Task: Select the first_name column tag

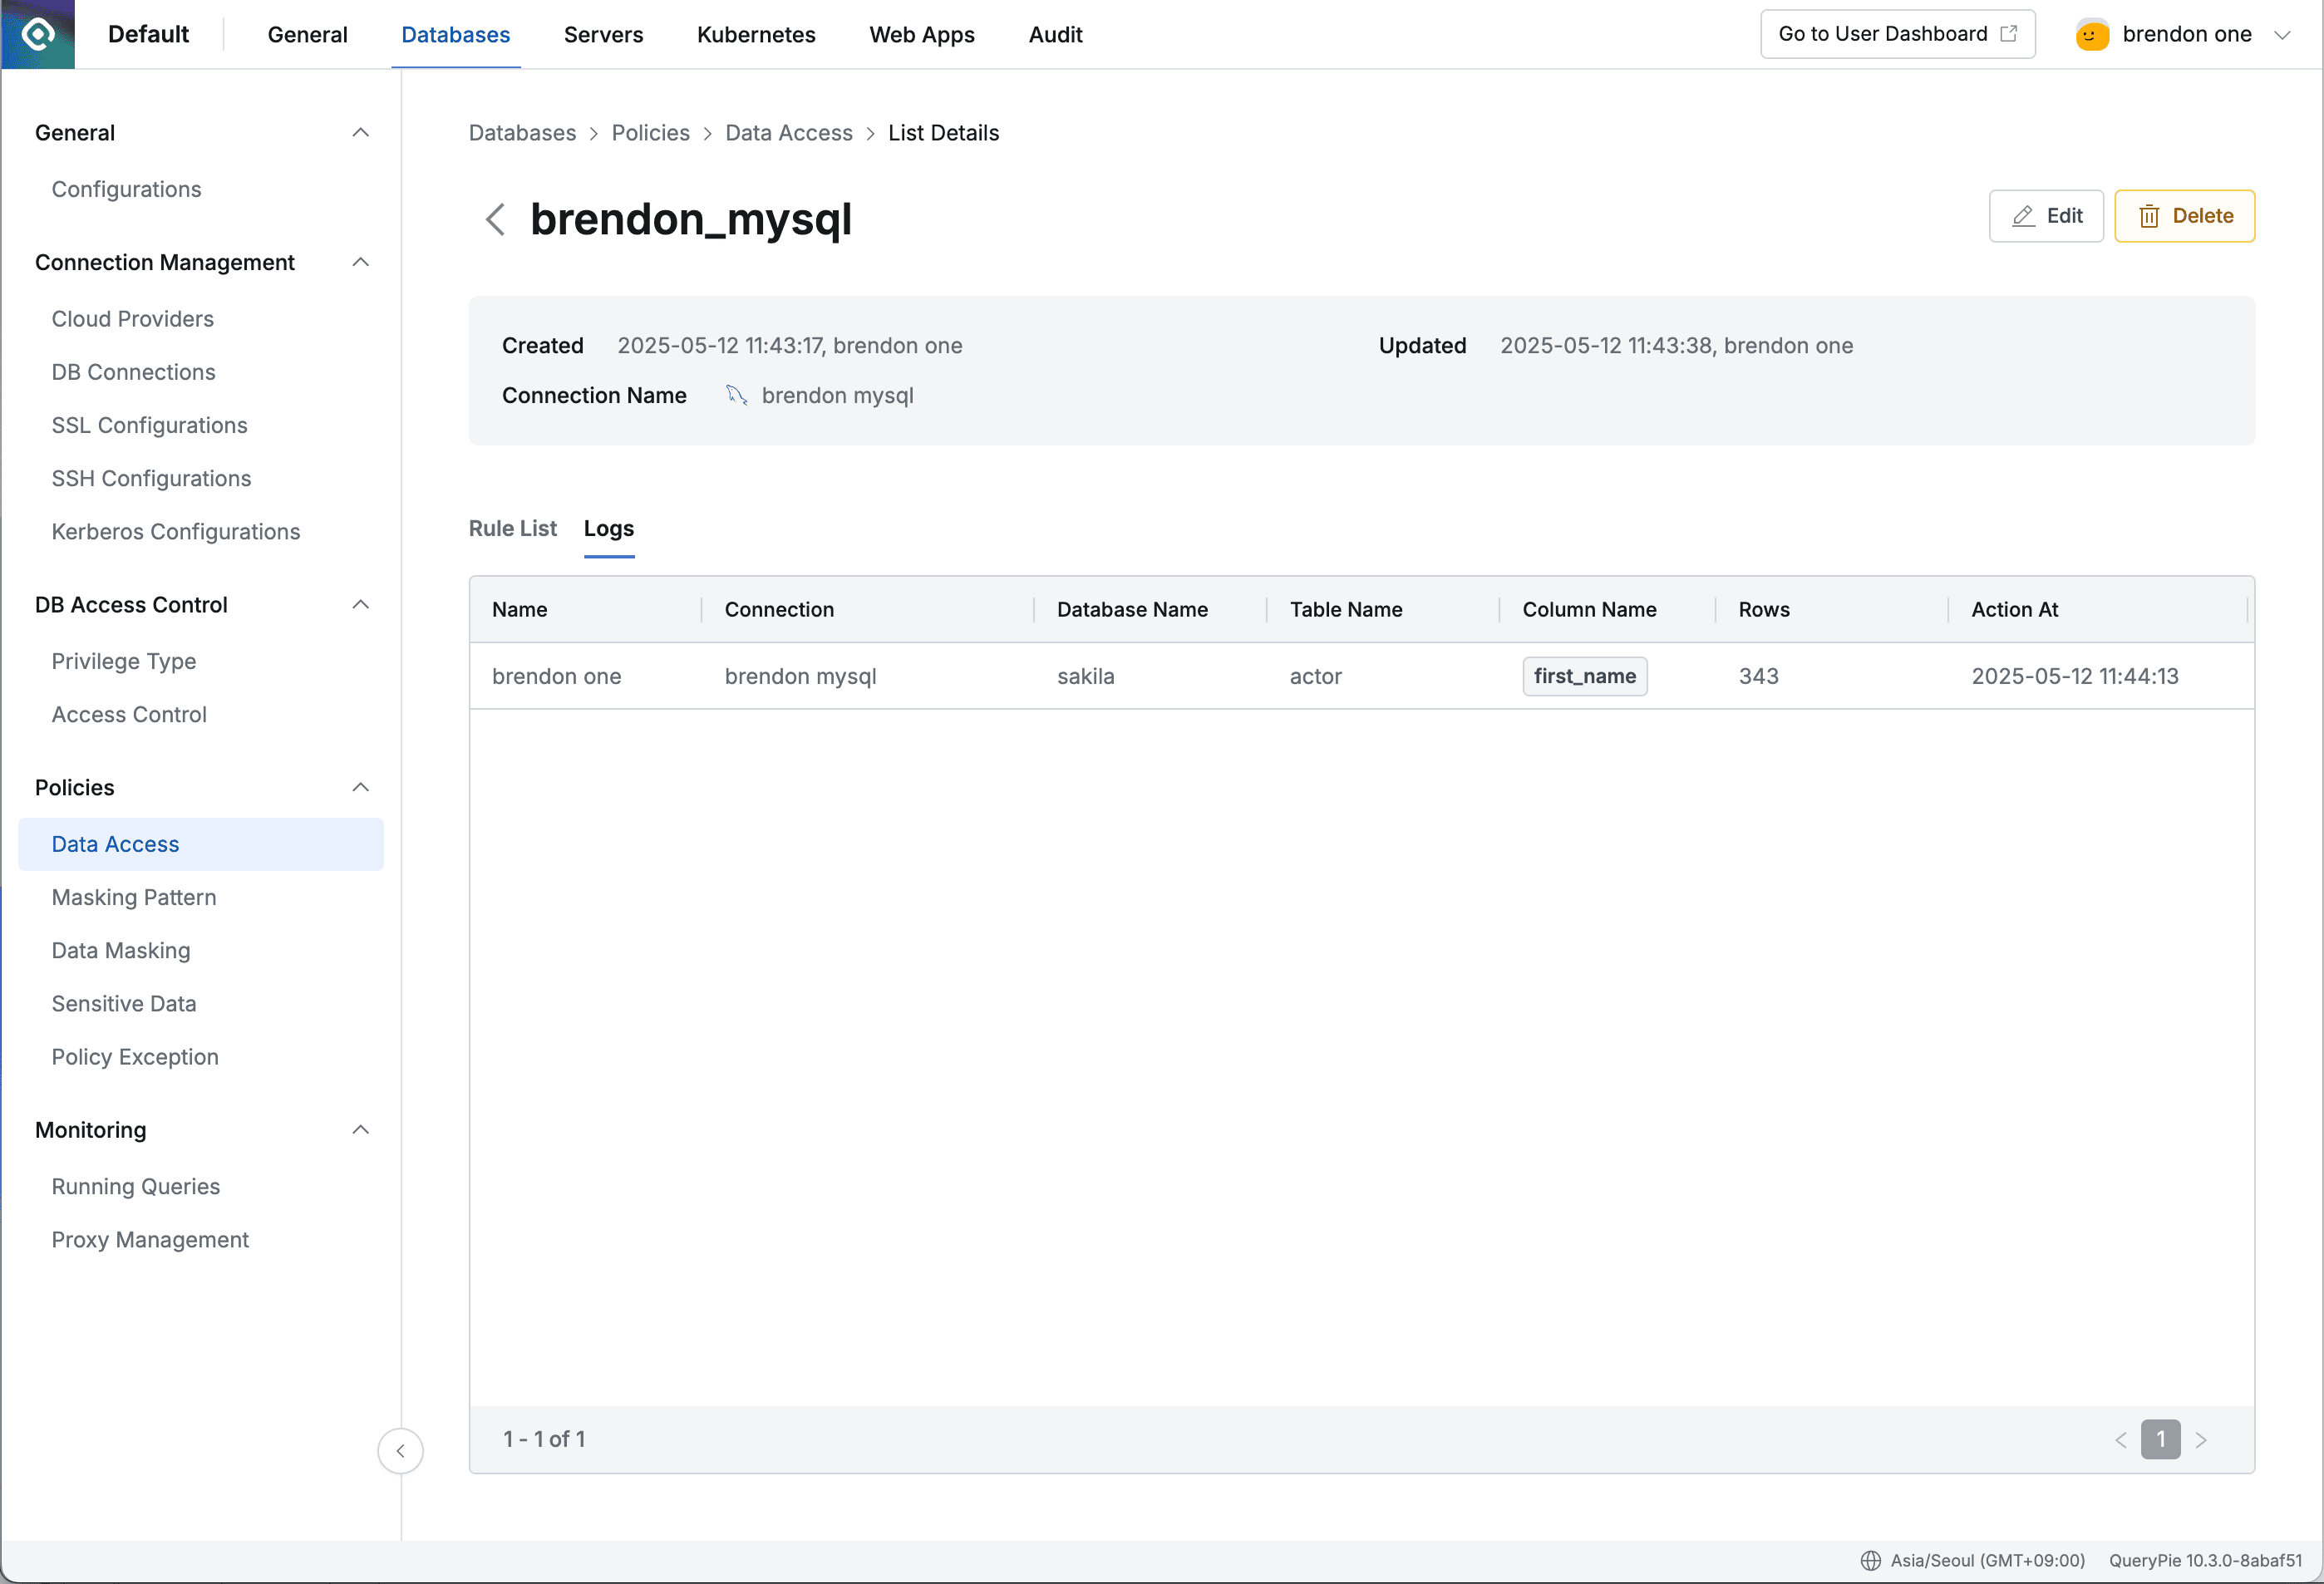Action: point(1585,676)
